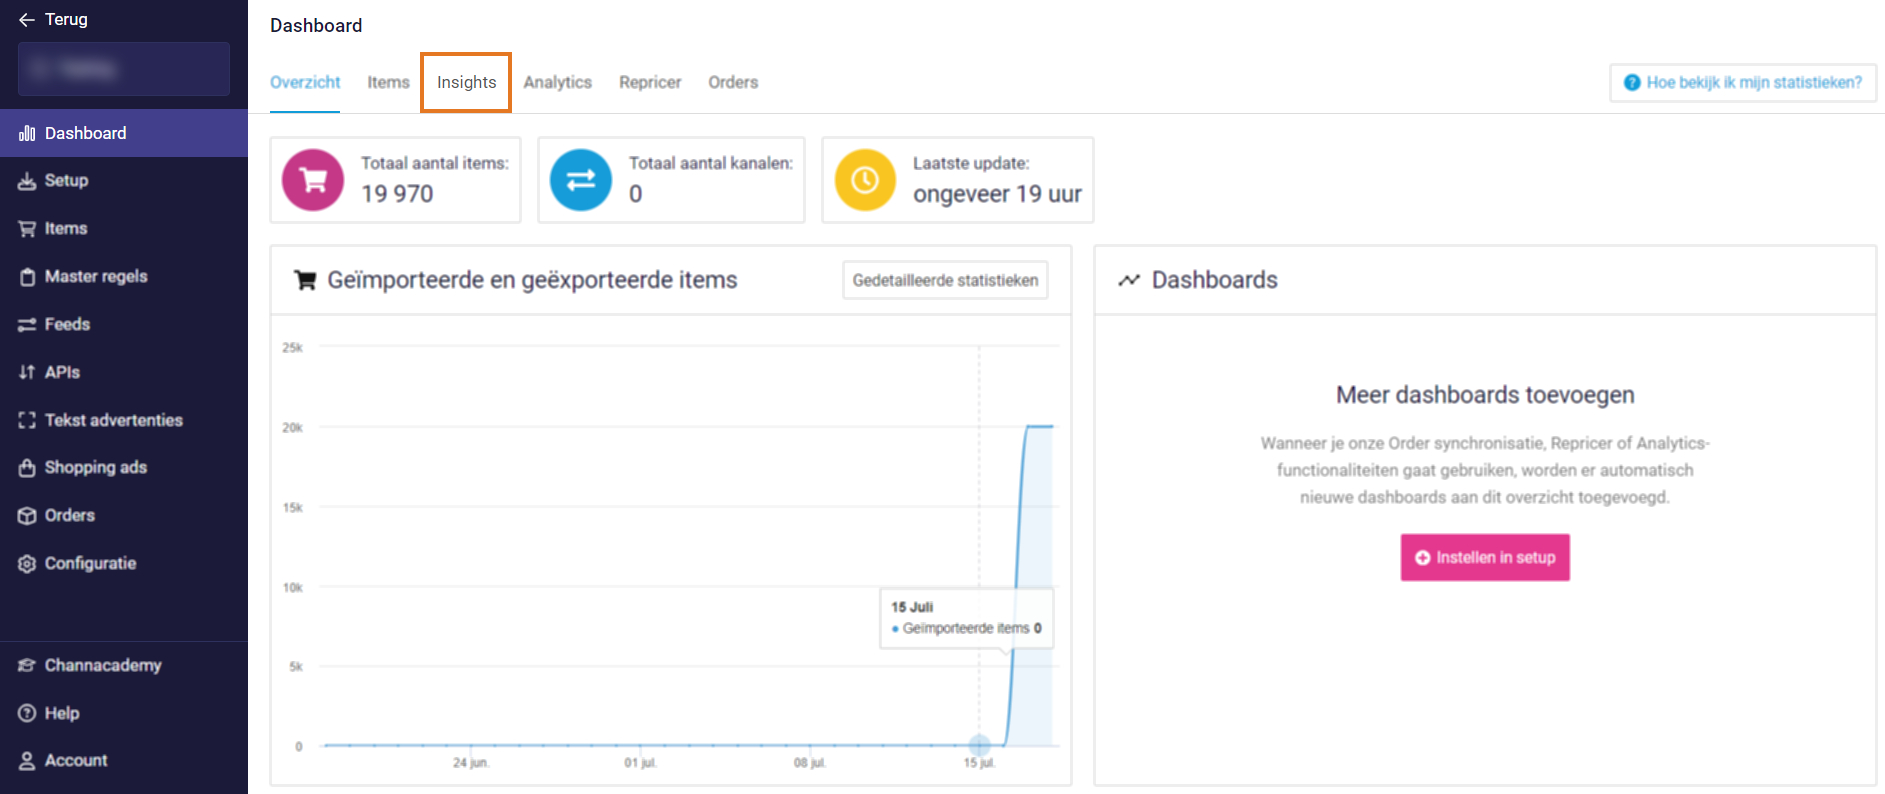Screen dimensions: 1885x794
Task: Click the Setup download icon in the sidebar
Action: point(27,181)
